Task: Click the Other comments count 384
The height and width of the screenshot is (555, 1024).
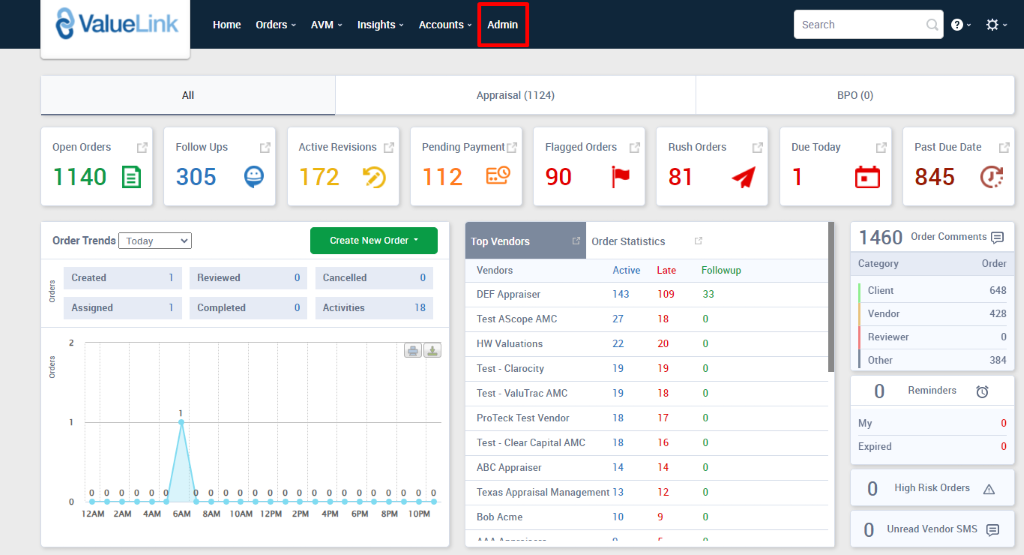Action: tap(998, 360)
